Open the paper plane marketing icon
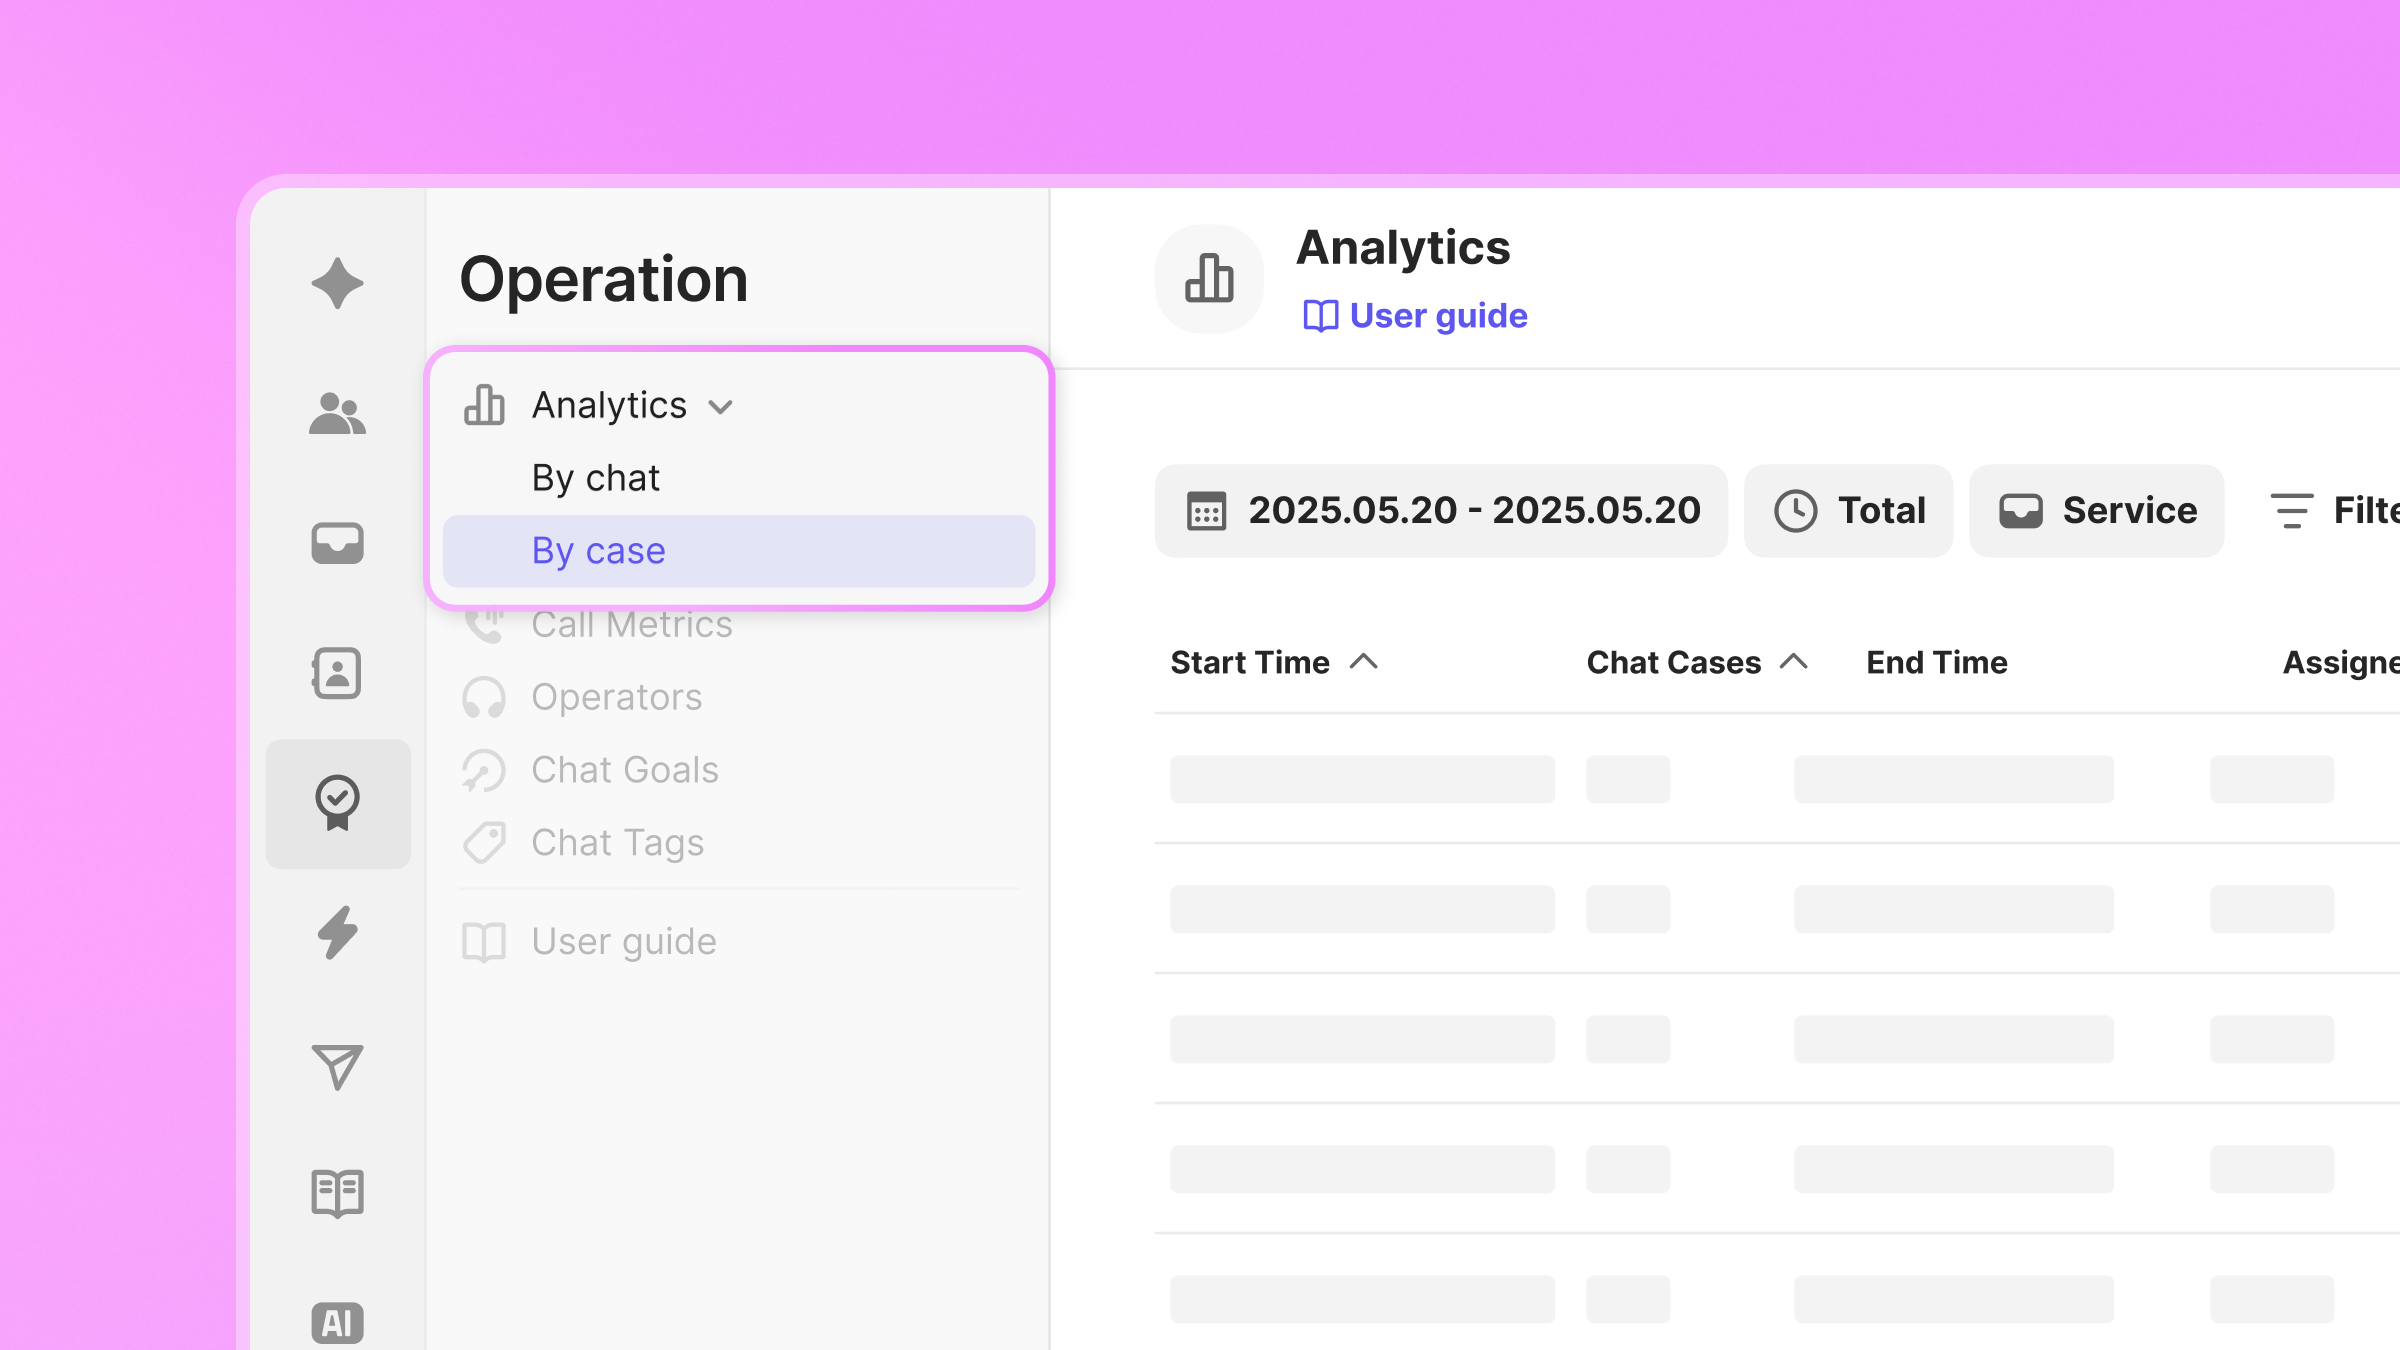 click(x=337, y=1067)
